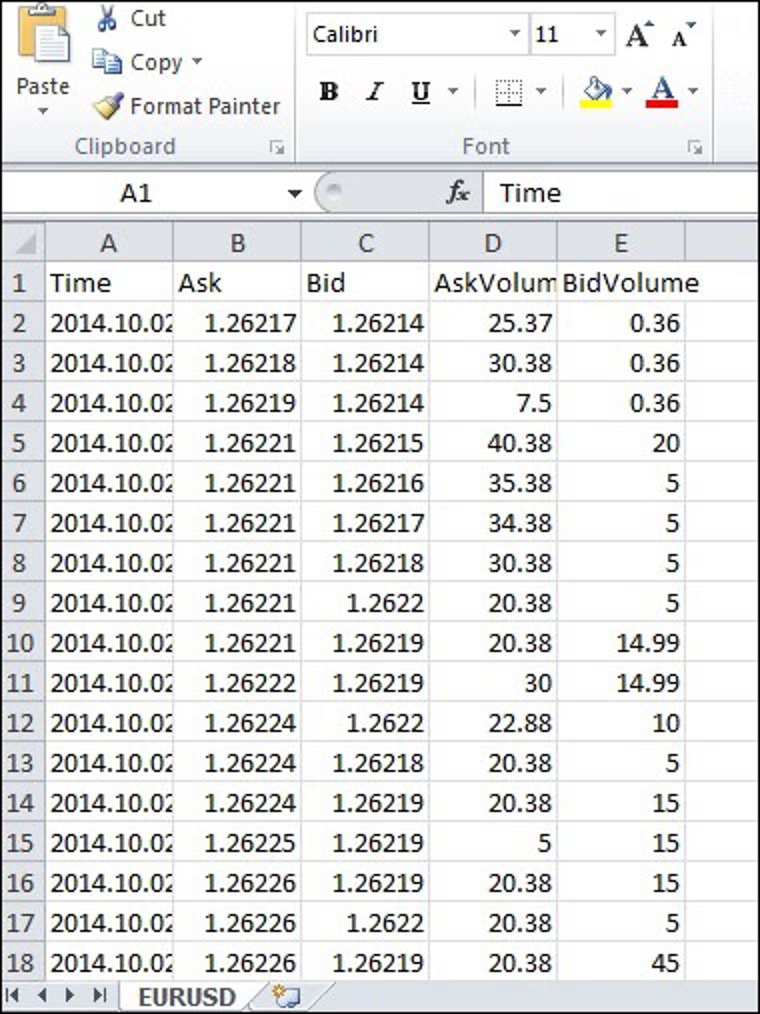The height and width of the screenshot is (1014, 760).
Task: Toggle Italic formatting
Action: pos(374,92)
